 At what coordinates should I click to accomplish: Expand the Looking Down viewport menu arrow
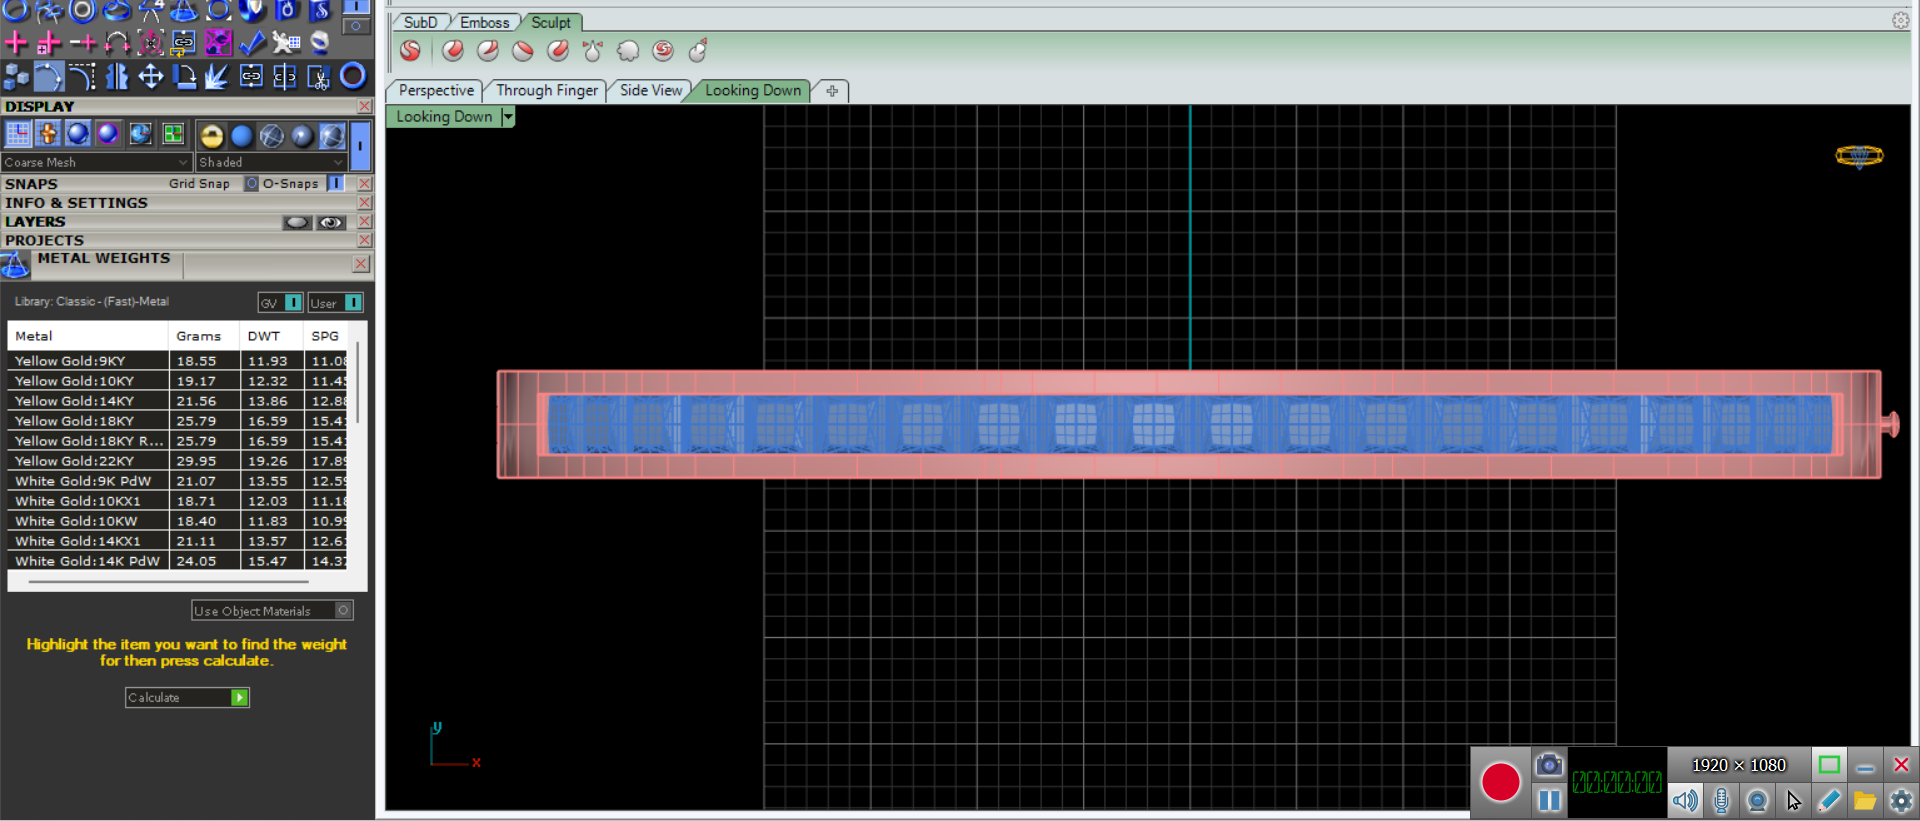point(508,117)
